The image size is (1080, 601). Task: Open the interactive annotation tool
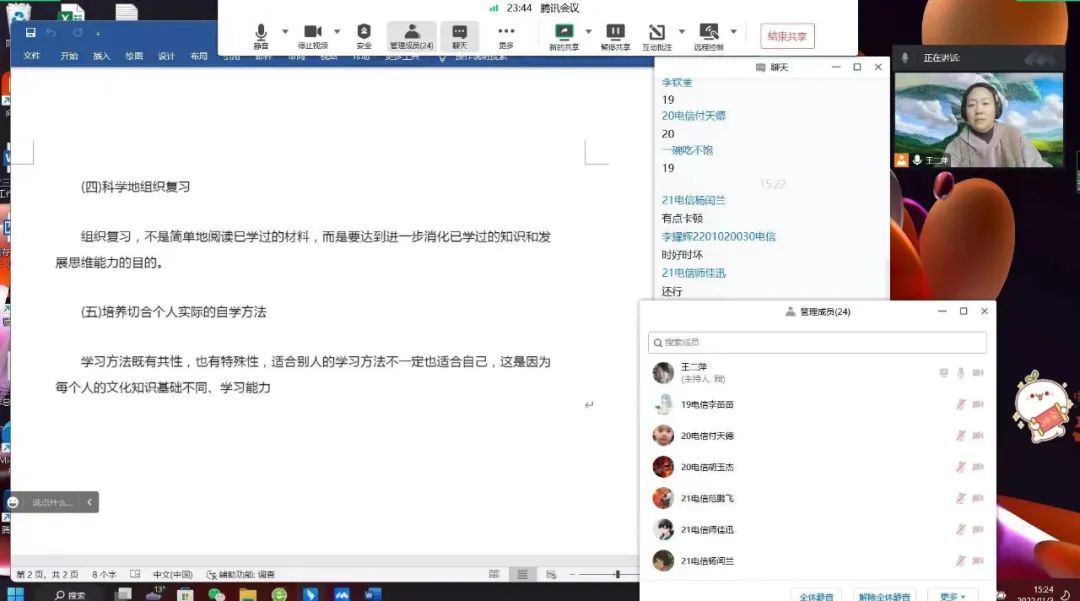click(656, 36)
